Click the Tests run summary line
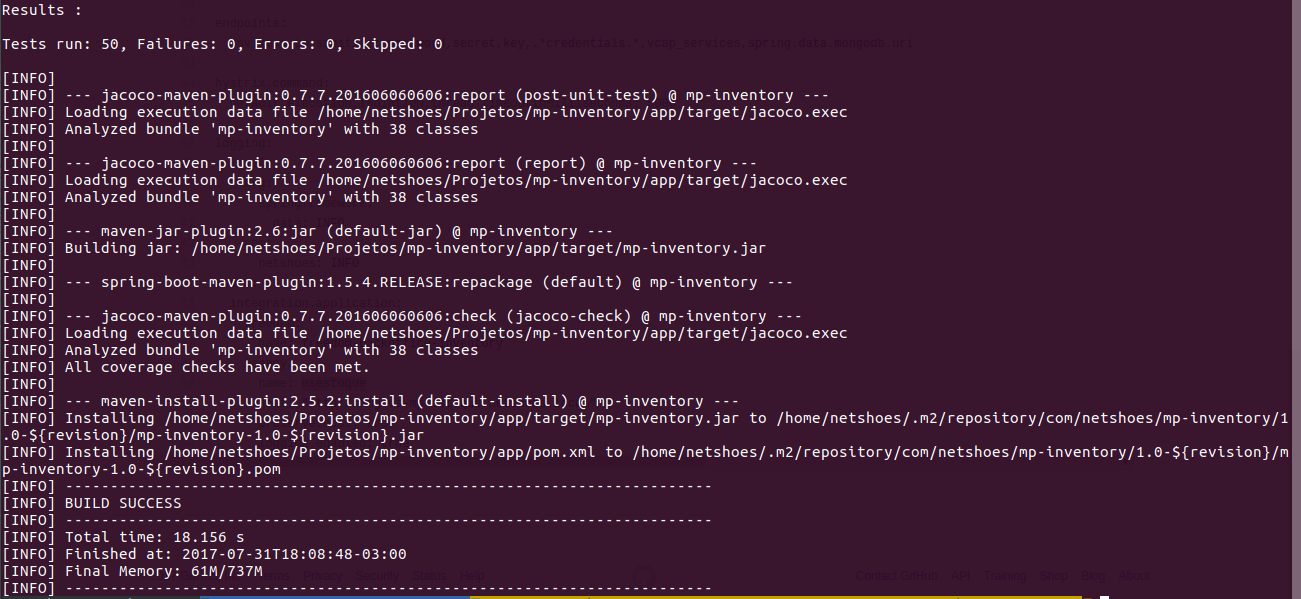Screen dimensions: 1301x599 (222, 44)
